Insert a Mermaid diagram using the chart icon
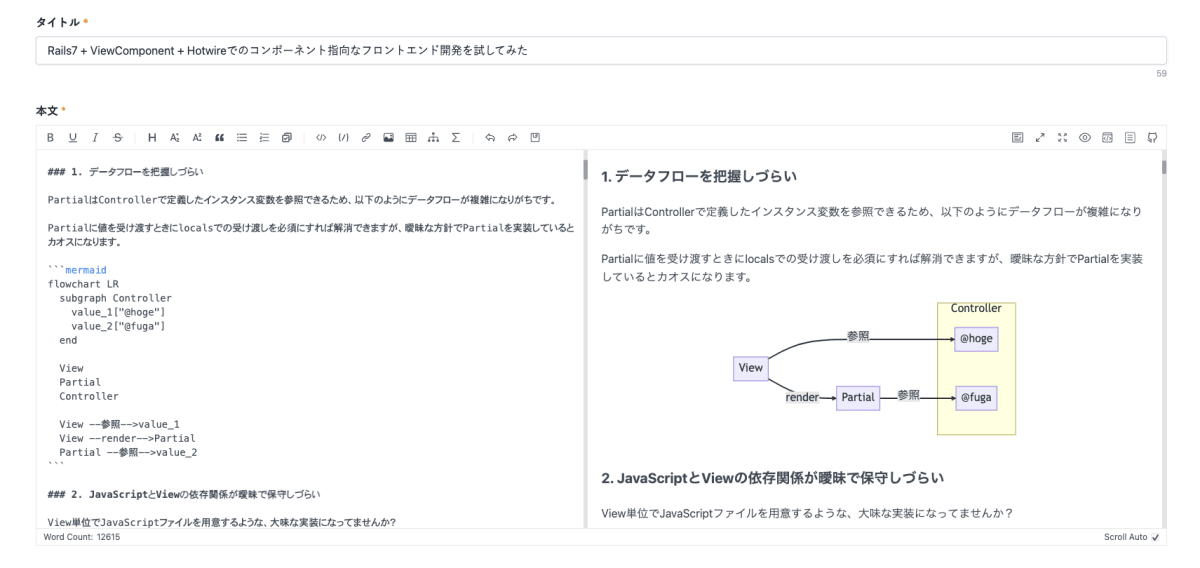Viewport: 1200px width, 568px height. coord(433,136)
